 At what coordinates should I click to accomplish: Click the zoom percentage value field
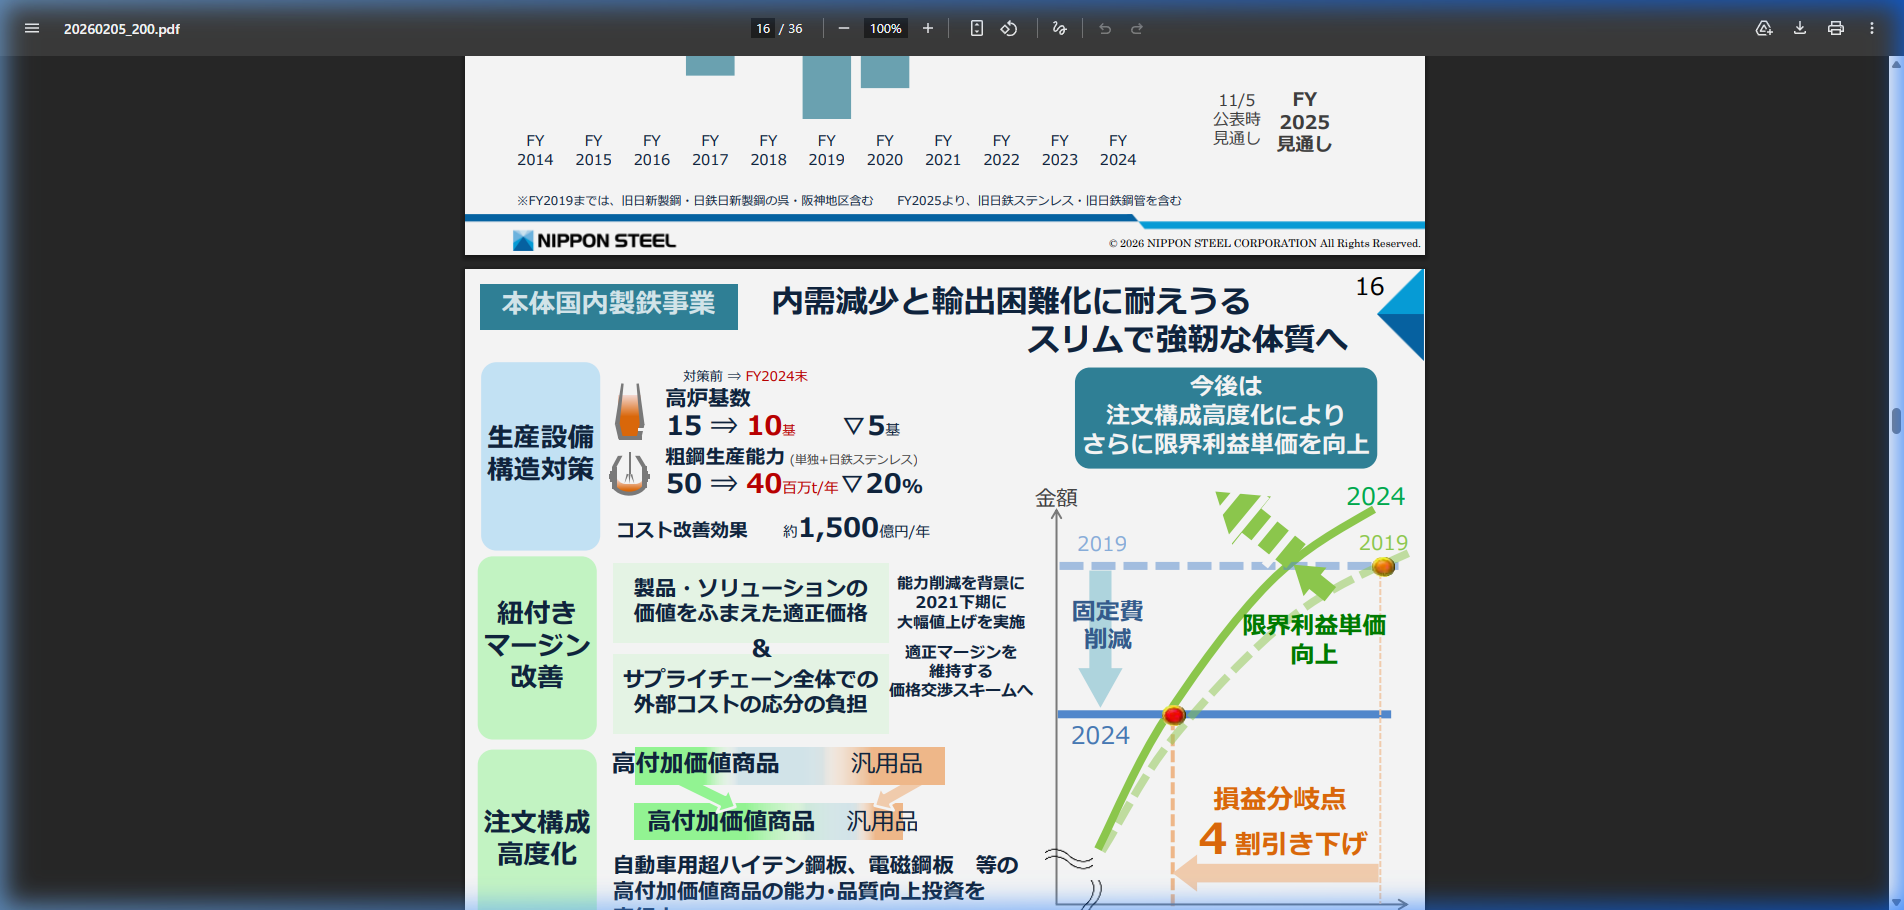[885, 28]
